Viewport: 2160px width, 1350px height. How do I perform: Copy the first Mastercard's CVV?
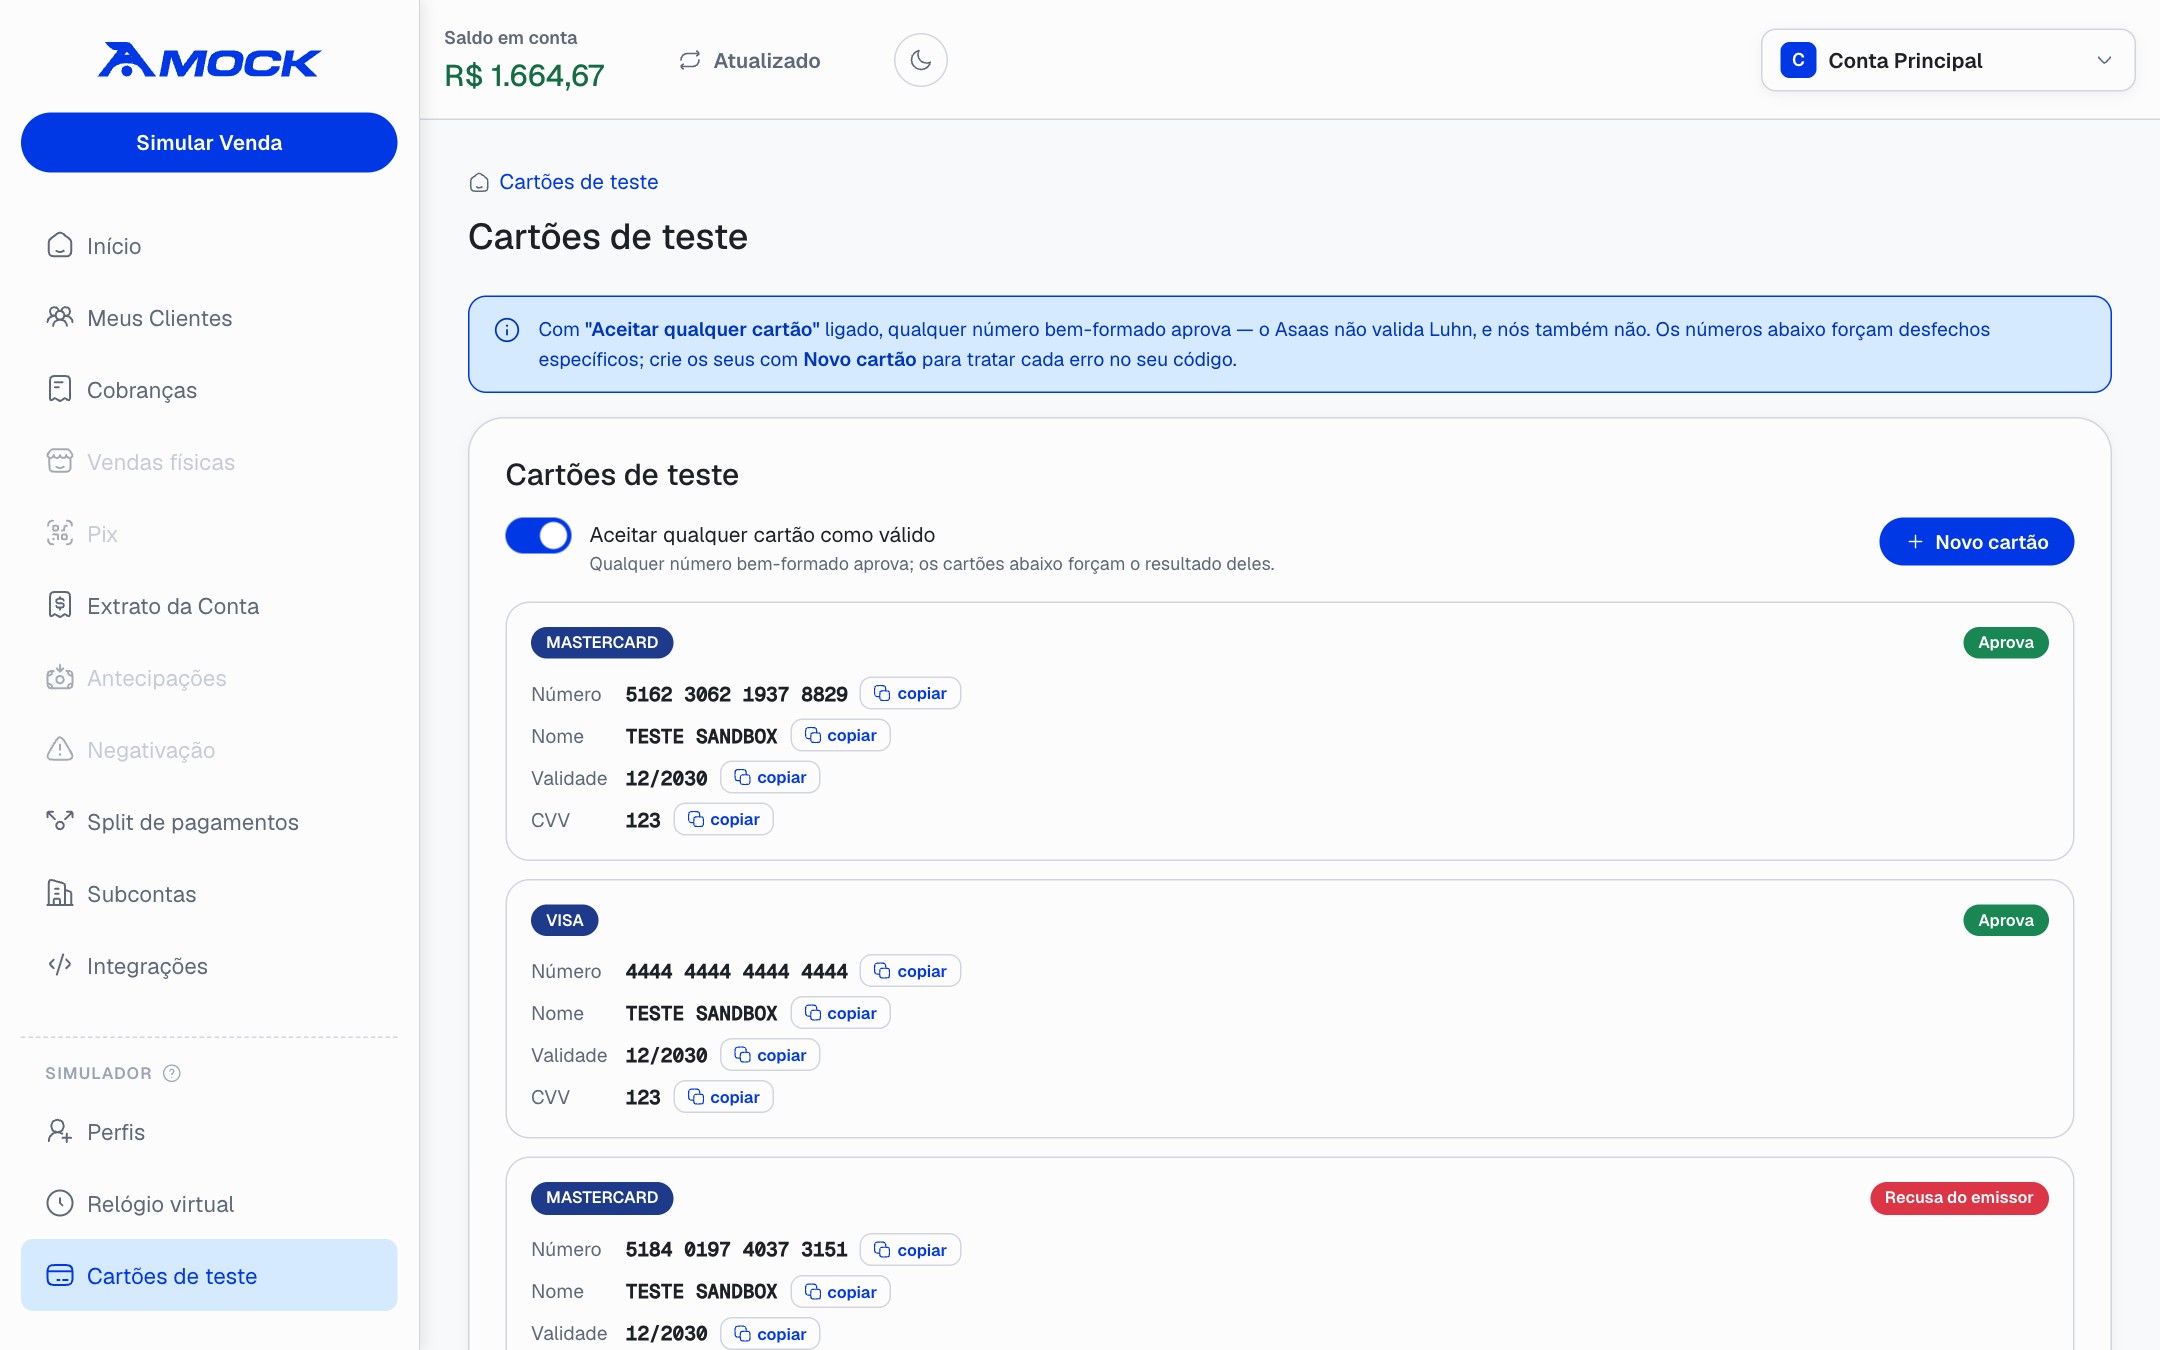tap(723, 819)
